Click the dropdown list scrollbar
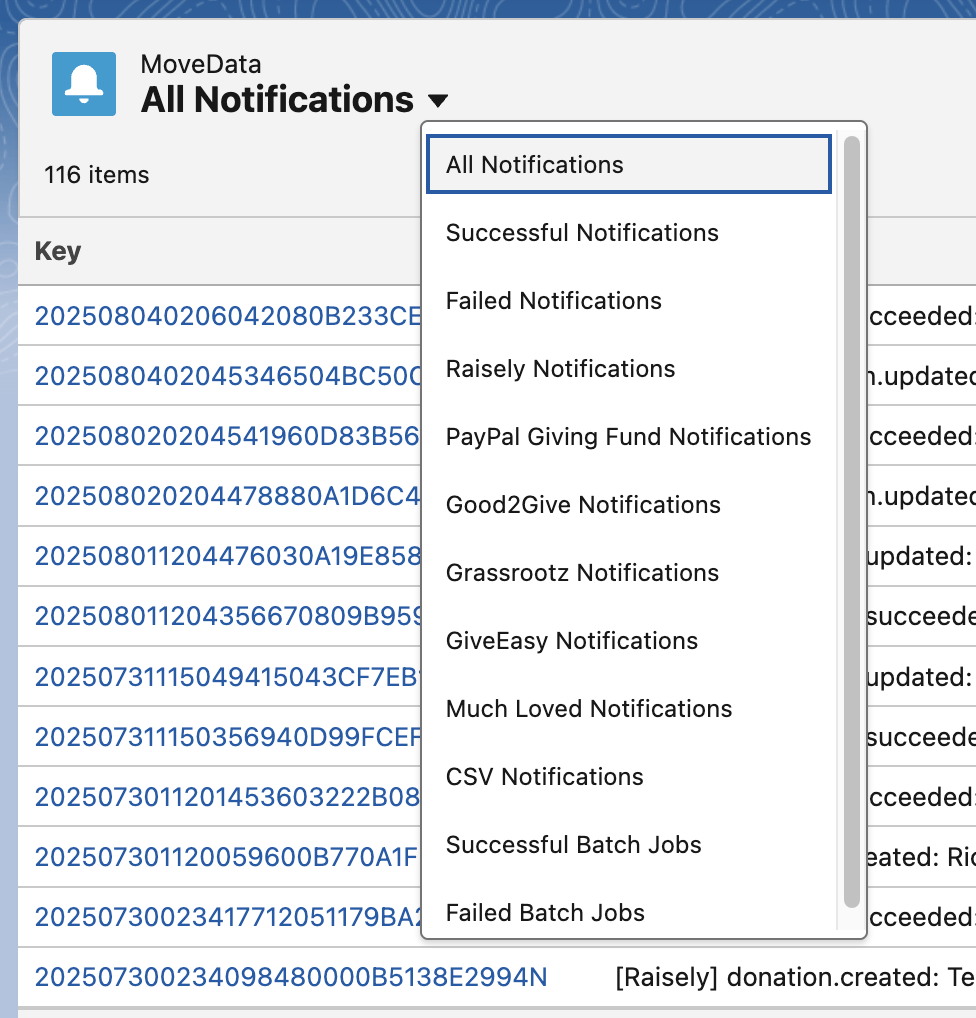Viewport: 976px width, 1018px height. point(851,520)
